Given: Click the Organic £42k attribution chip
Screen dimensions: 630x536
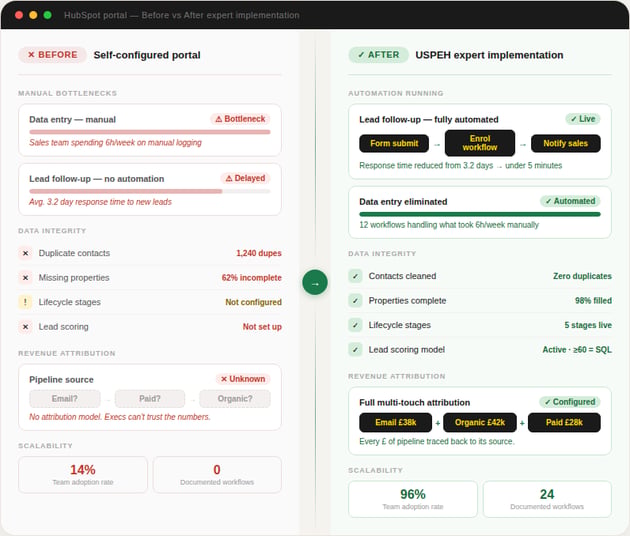Looking at the screenshot, I should click(480, 423).
